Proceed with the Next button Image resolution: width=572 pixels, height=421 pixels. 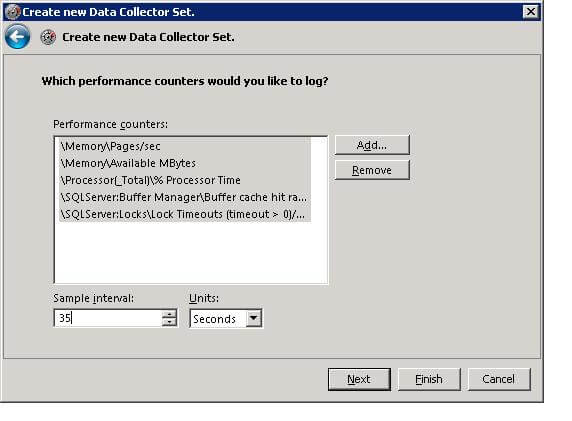359,379
